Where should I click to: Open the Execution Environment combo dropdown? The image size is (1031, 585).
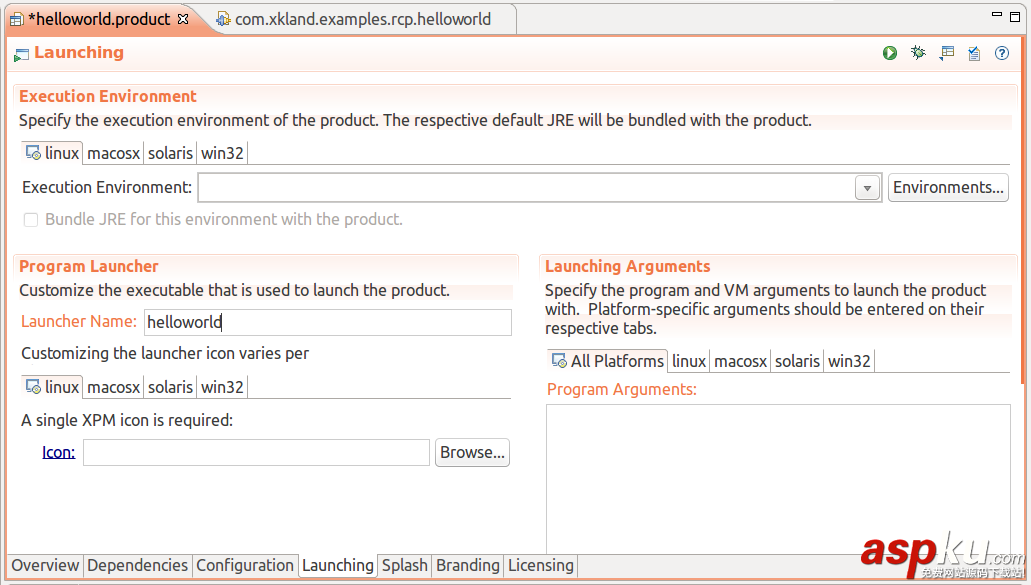[x=867, y=188]
